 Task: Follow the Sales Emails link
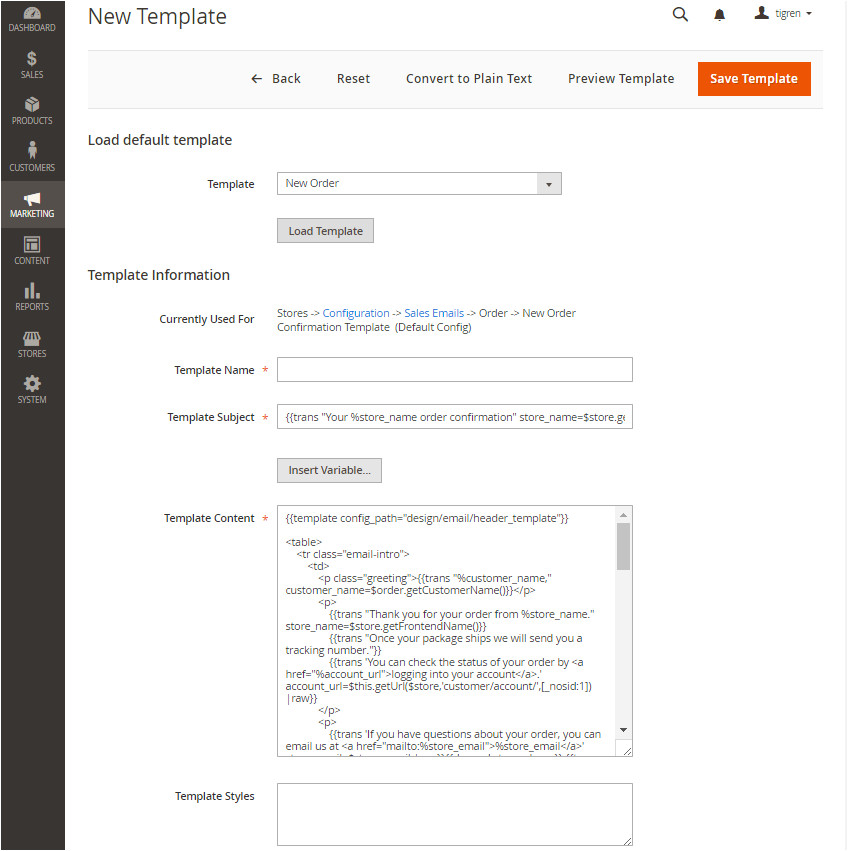[434, 313]
